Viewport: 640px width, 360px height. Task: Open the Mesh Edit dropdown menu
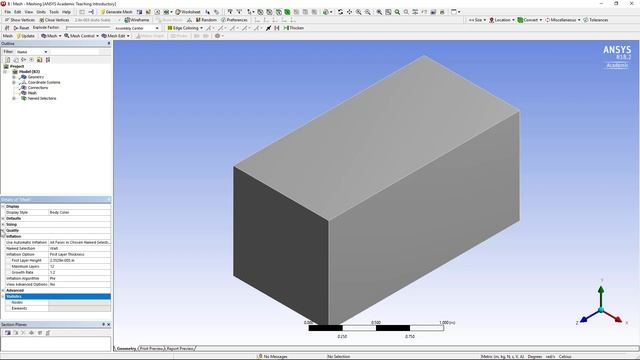[x=116, y=36]
